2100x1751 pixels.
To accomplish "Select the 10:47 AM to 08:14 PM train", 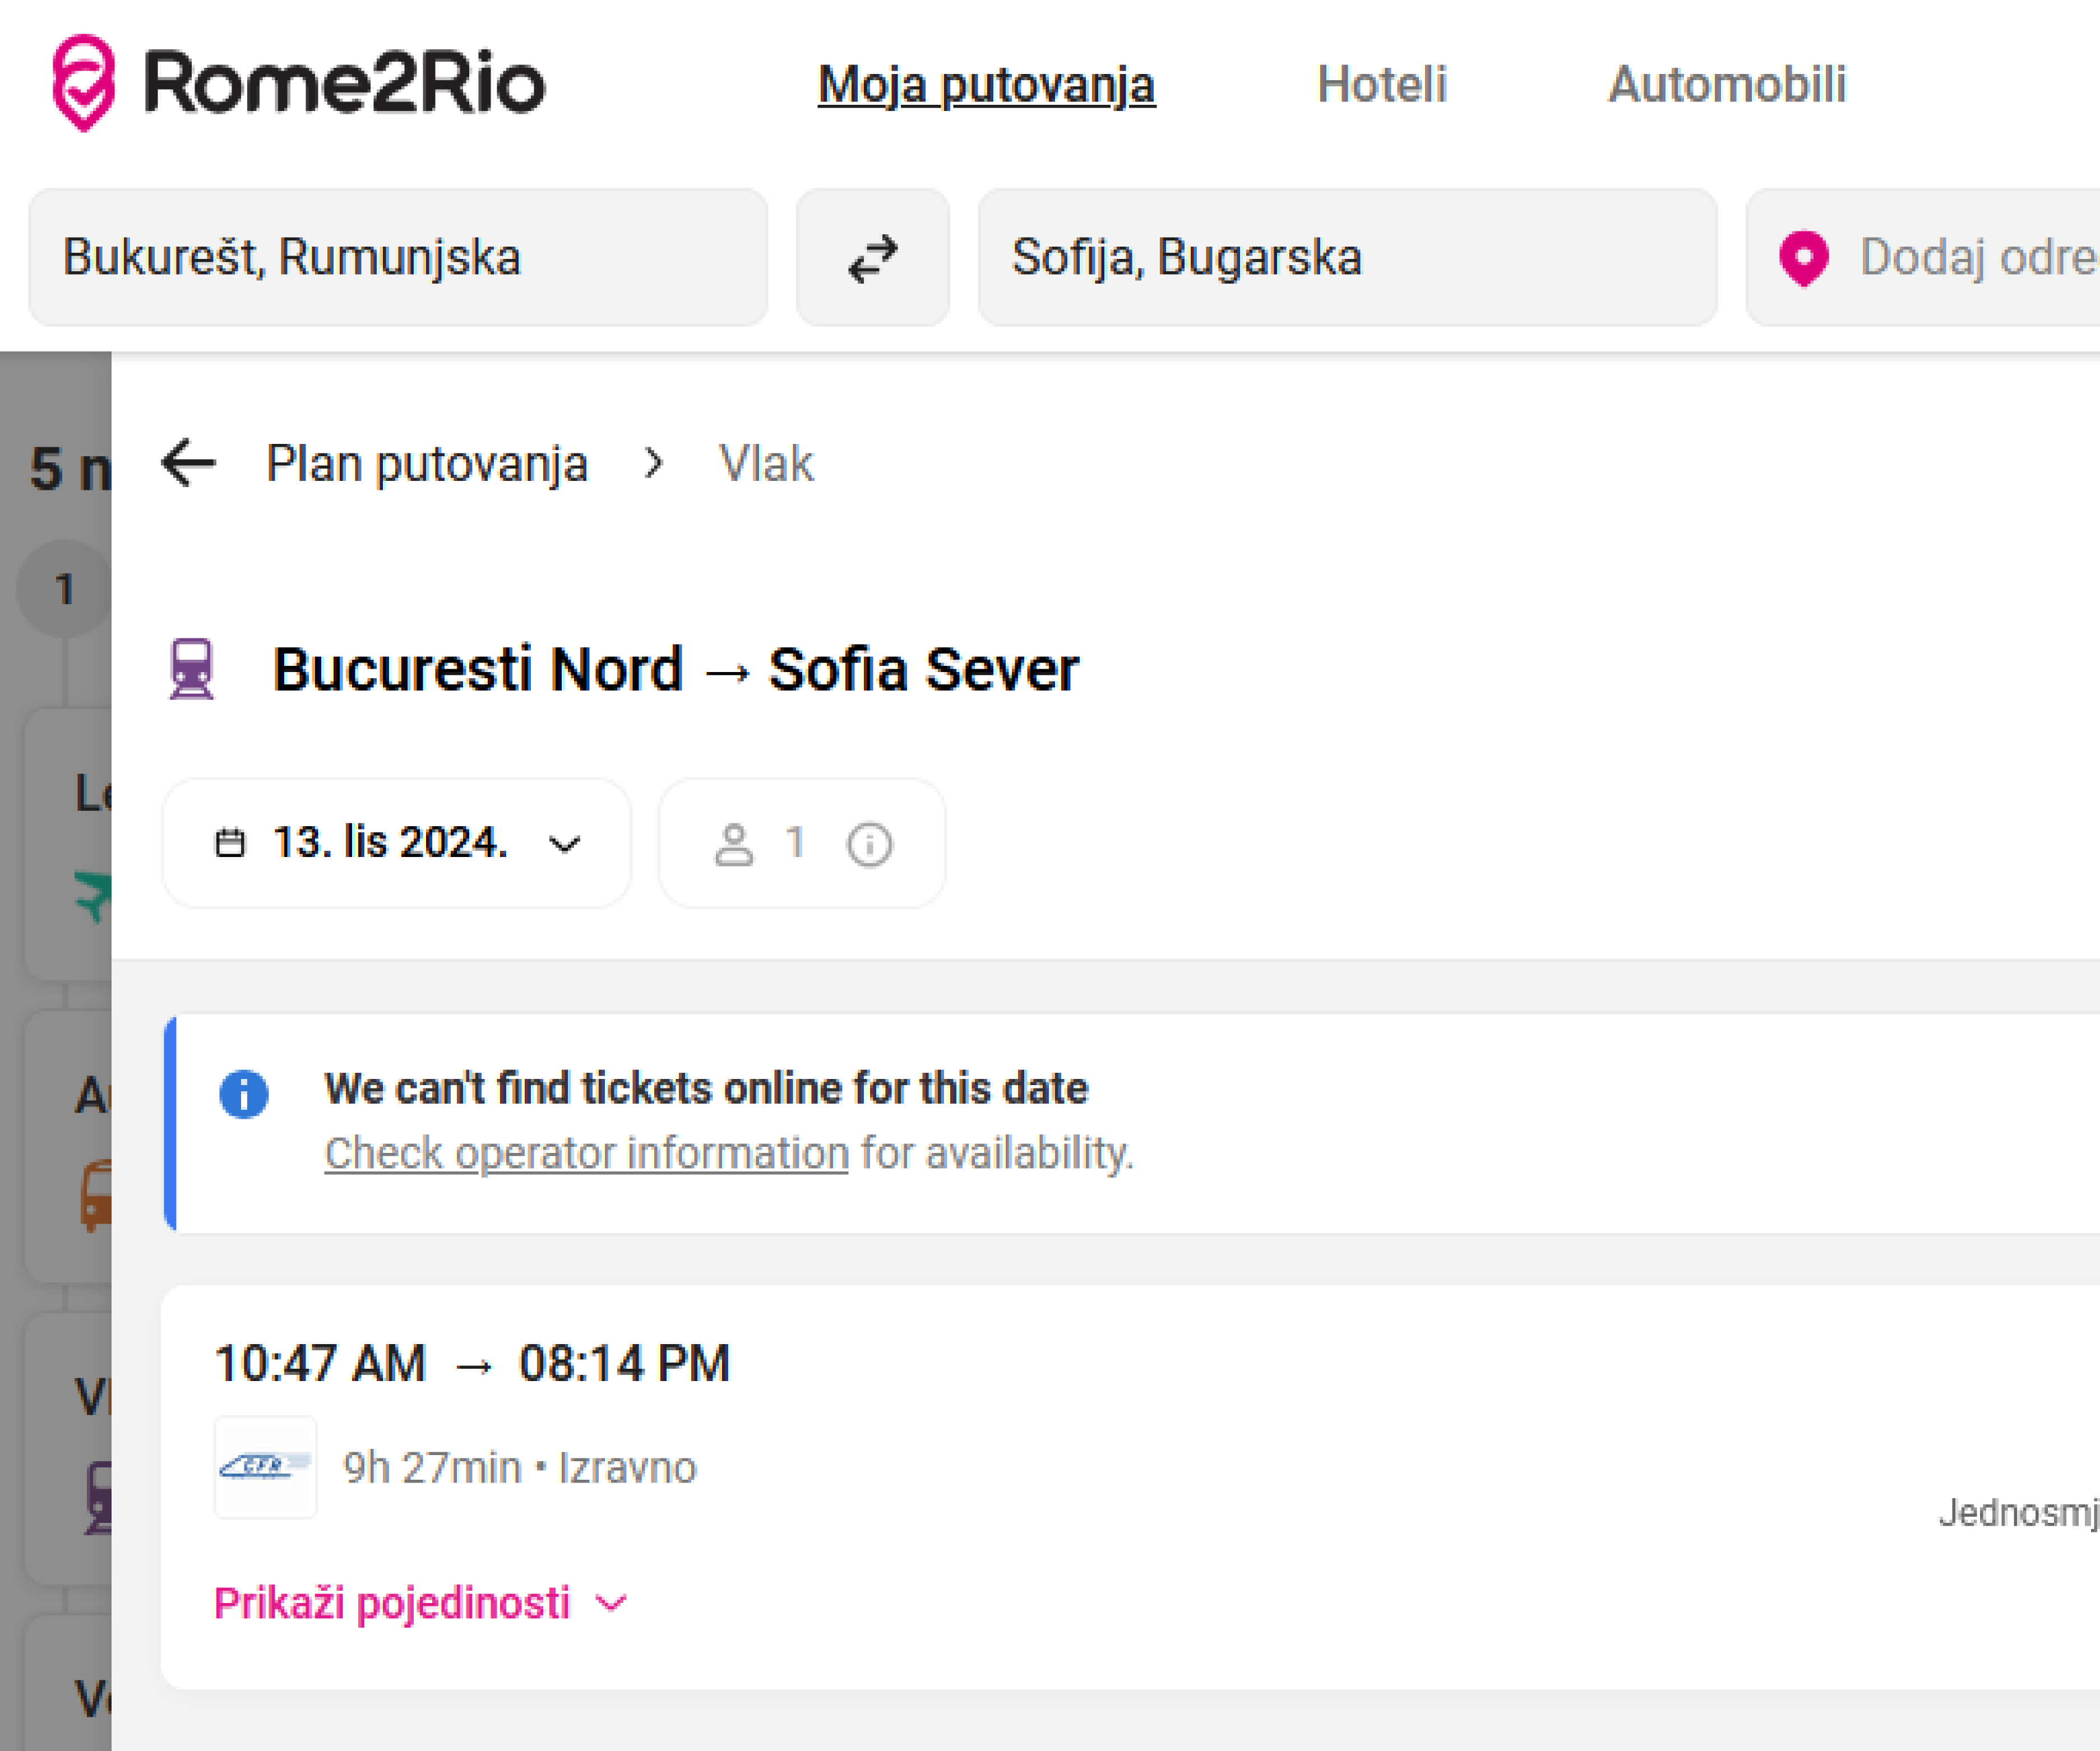I will point(472,1363).
